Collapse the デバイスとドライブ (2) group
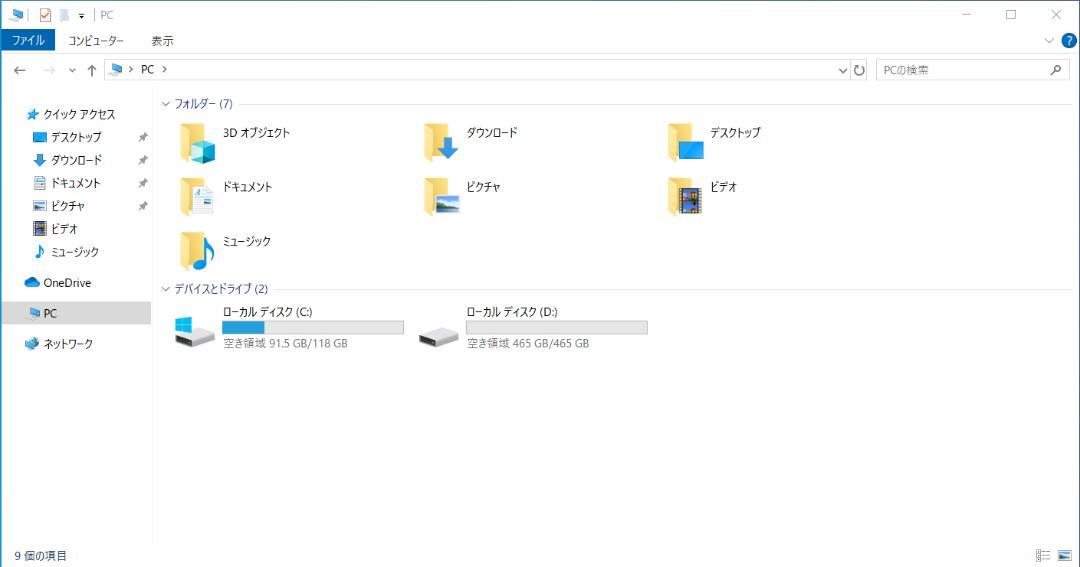1080x567 pixels. [165, 289]
